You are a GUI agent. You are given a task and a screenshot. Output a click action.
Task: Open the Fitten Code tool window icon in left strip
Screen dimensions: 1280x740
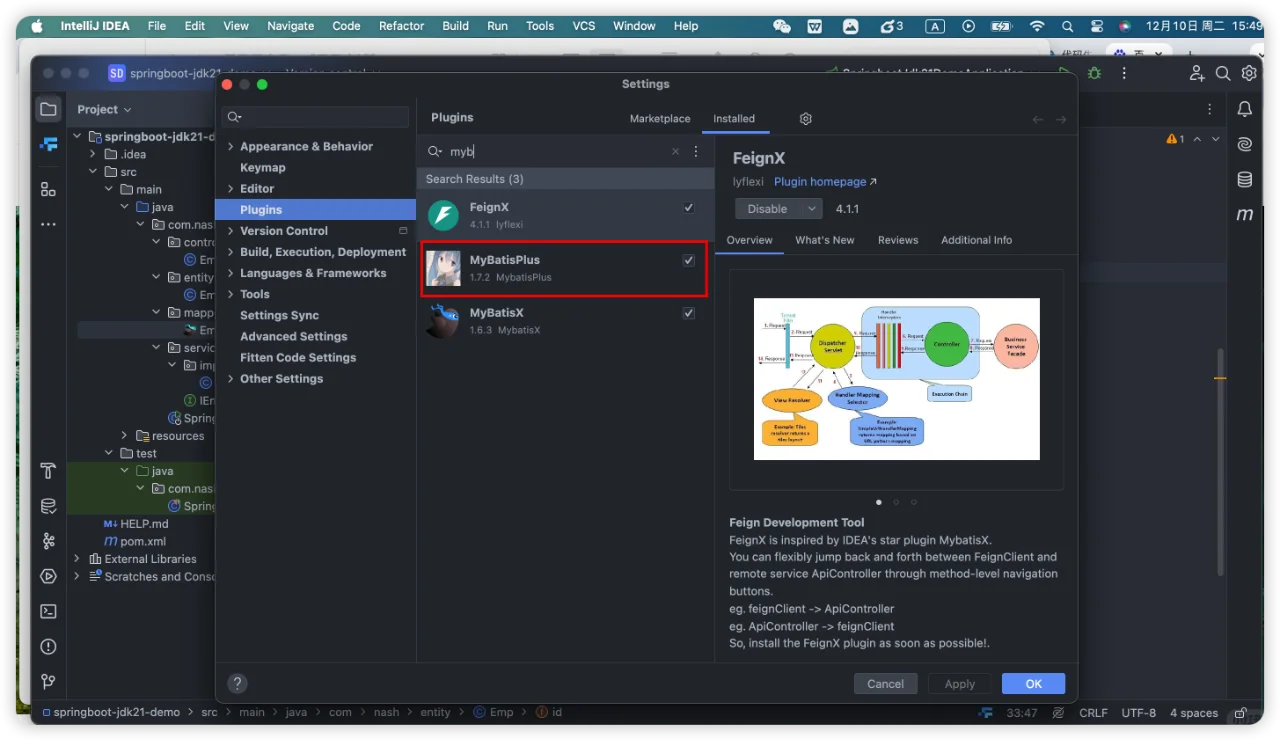48,144
